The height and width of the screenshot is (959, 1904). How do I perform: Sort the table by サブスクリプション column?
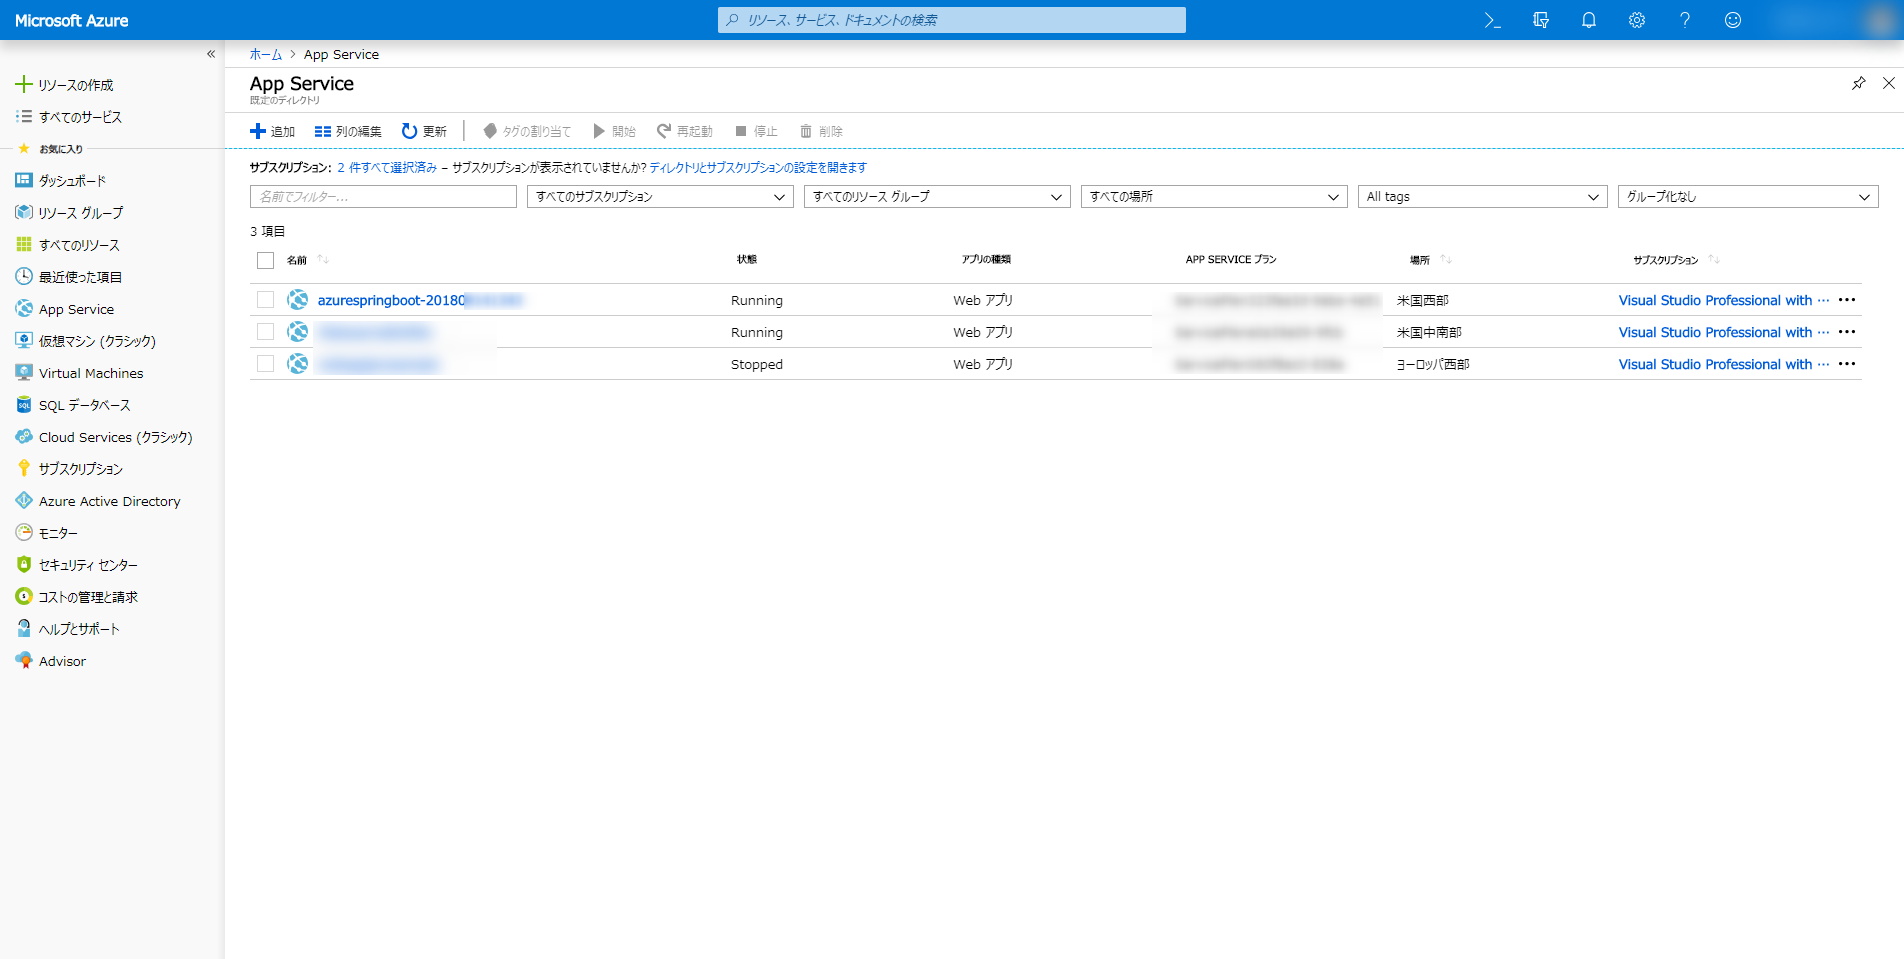pos(1666,260)
